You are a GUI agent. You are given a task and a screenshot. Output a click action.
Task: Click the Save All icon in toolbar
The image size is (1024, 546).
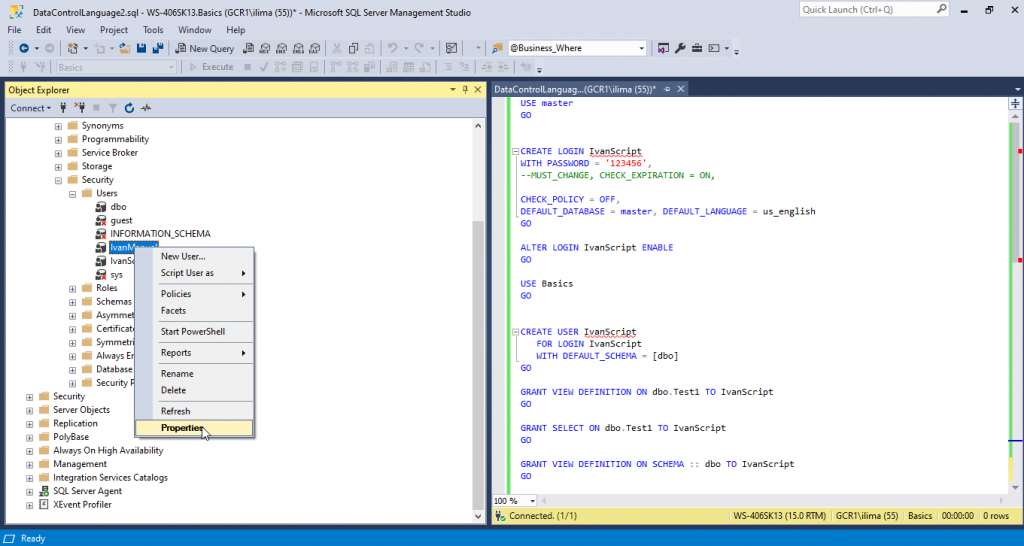pyautogui.click(x=157, y=48)
